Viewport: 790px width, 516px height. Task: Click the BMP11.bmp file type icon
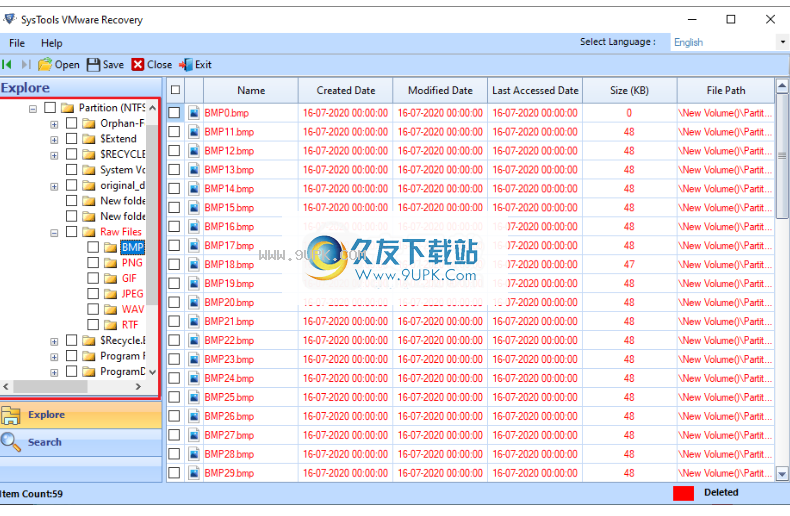coord(194,132)
